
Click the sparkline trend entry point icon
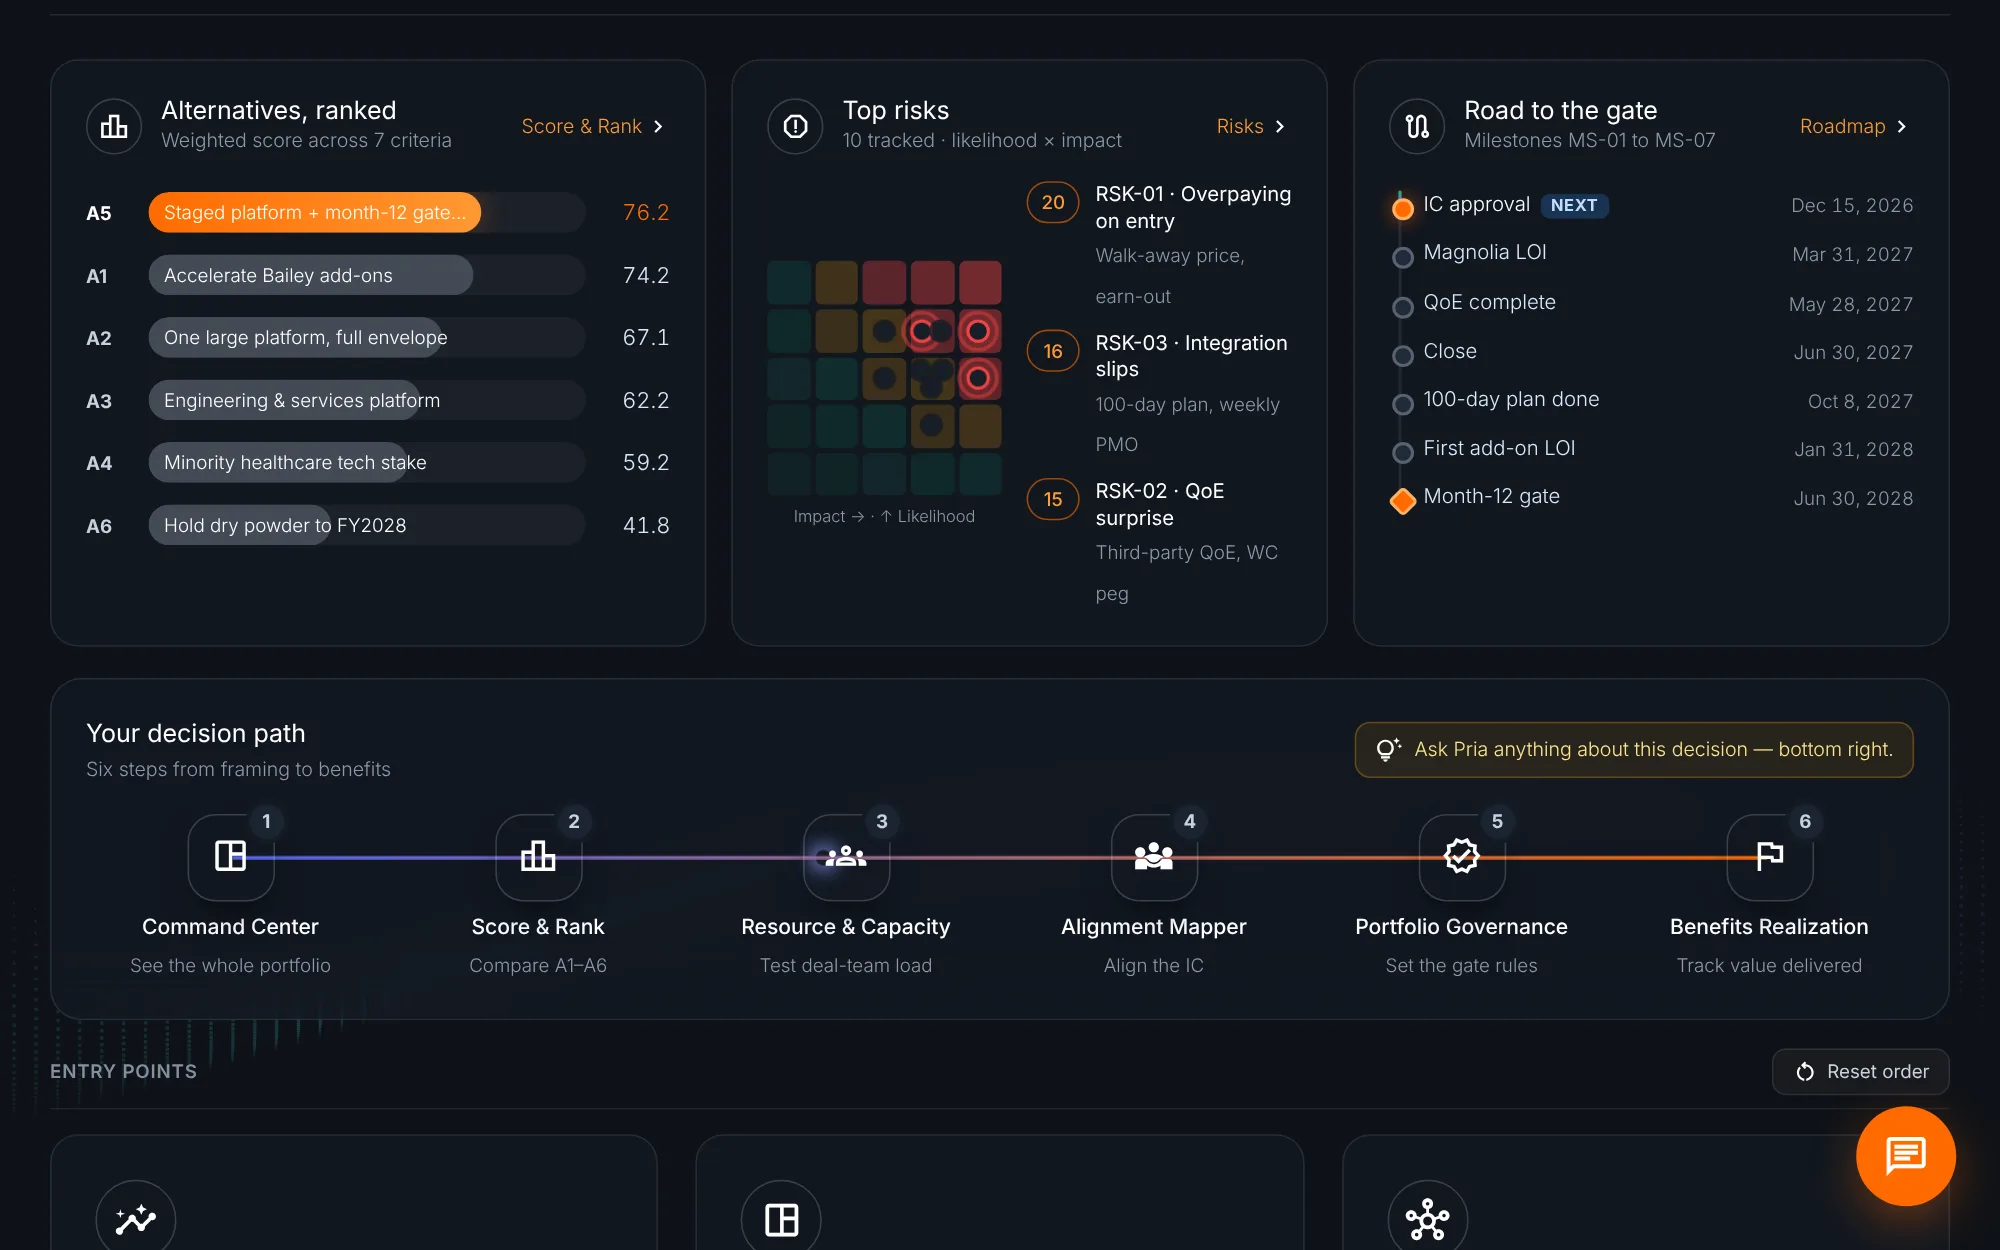[136, 1219]
